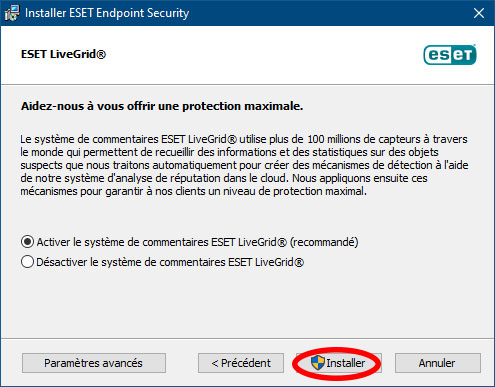Click the 'Aidez-nous à vous offrir' bold heading
The height and width of the screenshot is (387, 495).
(162, 106)
